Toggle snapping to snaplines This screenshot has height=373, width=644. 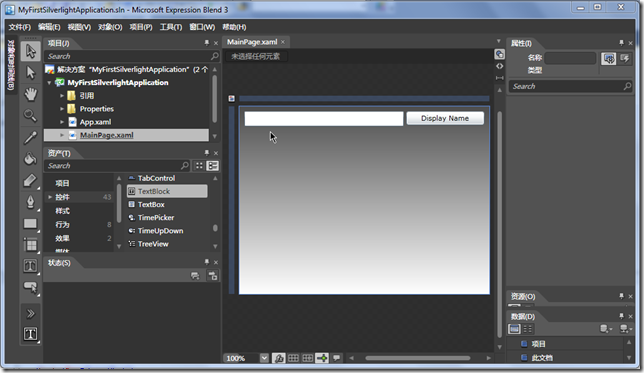click(322, 358)
